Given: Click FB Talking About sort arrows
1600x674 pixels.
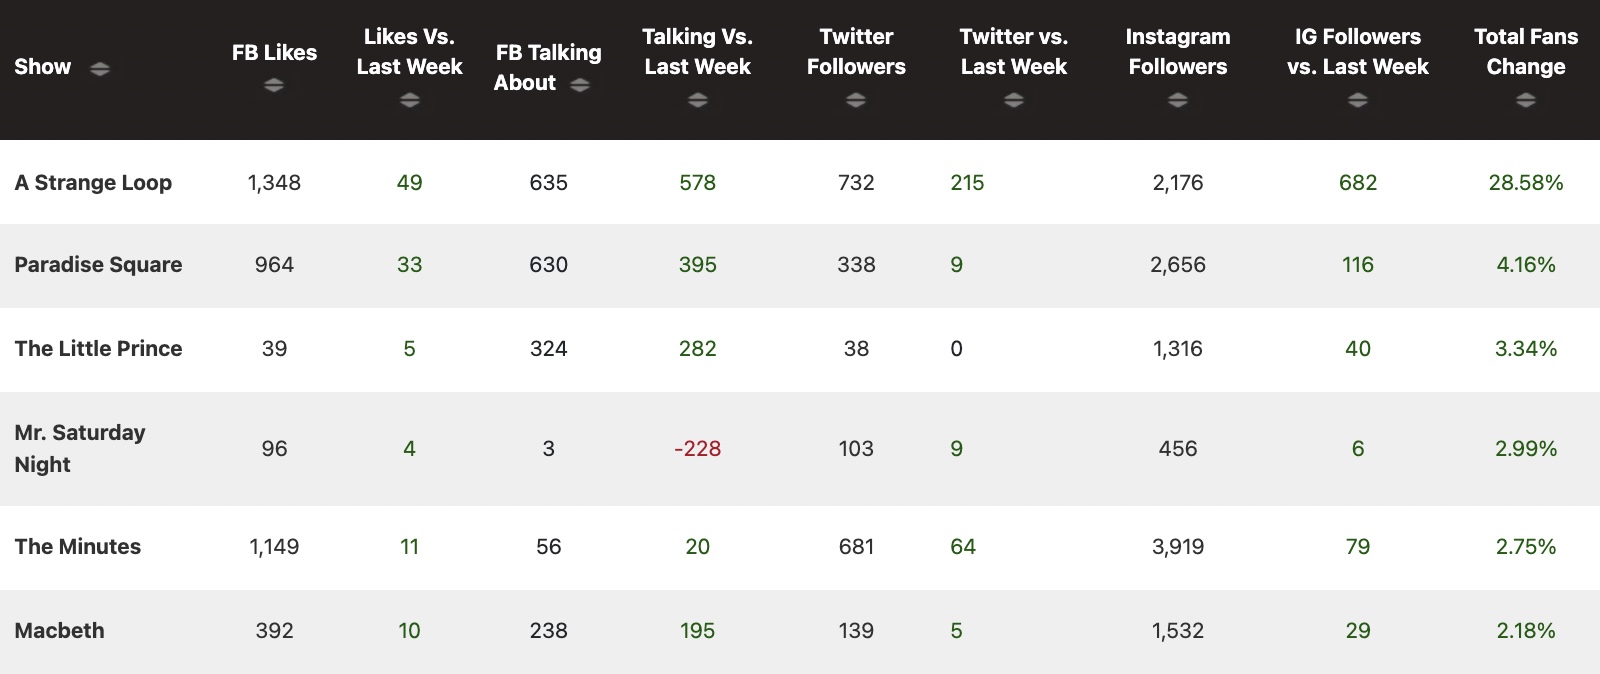Looking at the screenshot, I should tap(580, 85).
